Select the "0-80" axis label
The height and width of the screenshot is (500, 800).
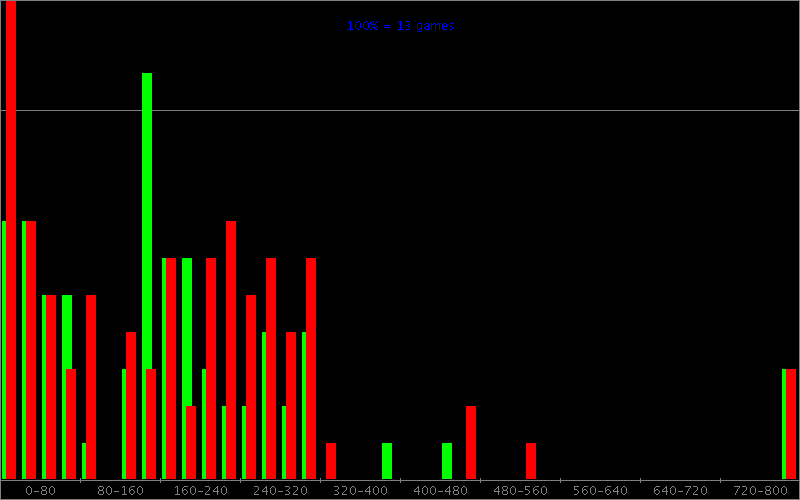tap(40, 491)
